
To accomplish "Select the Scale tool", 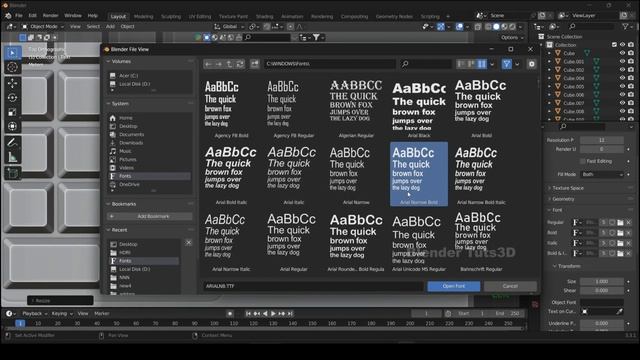I will [x=12, y=112].
